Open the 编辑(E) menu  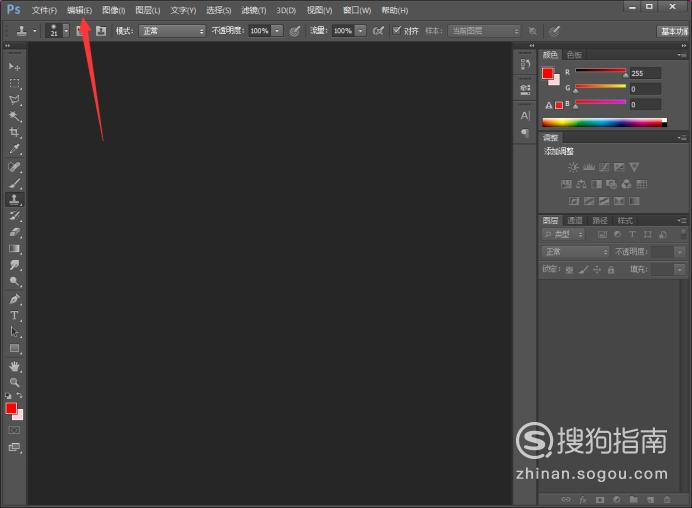(x=79, y=10)
